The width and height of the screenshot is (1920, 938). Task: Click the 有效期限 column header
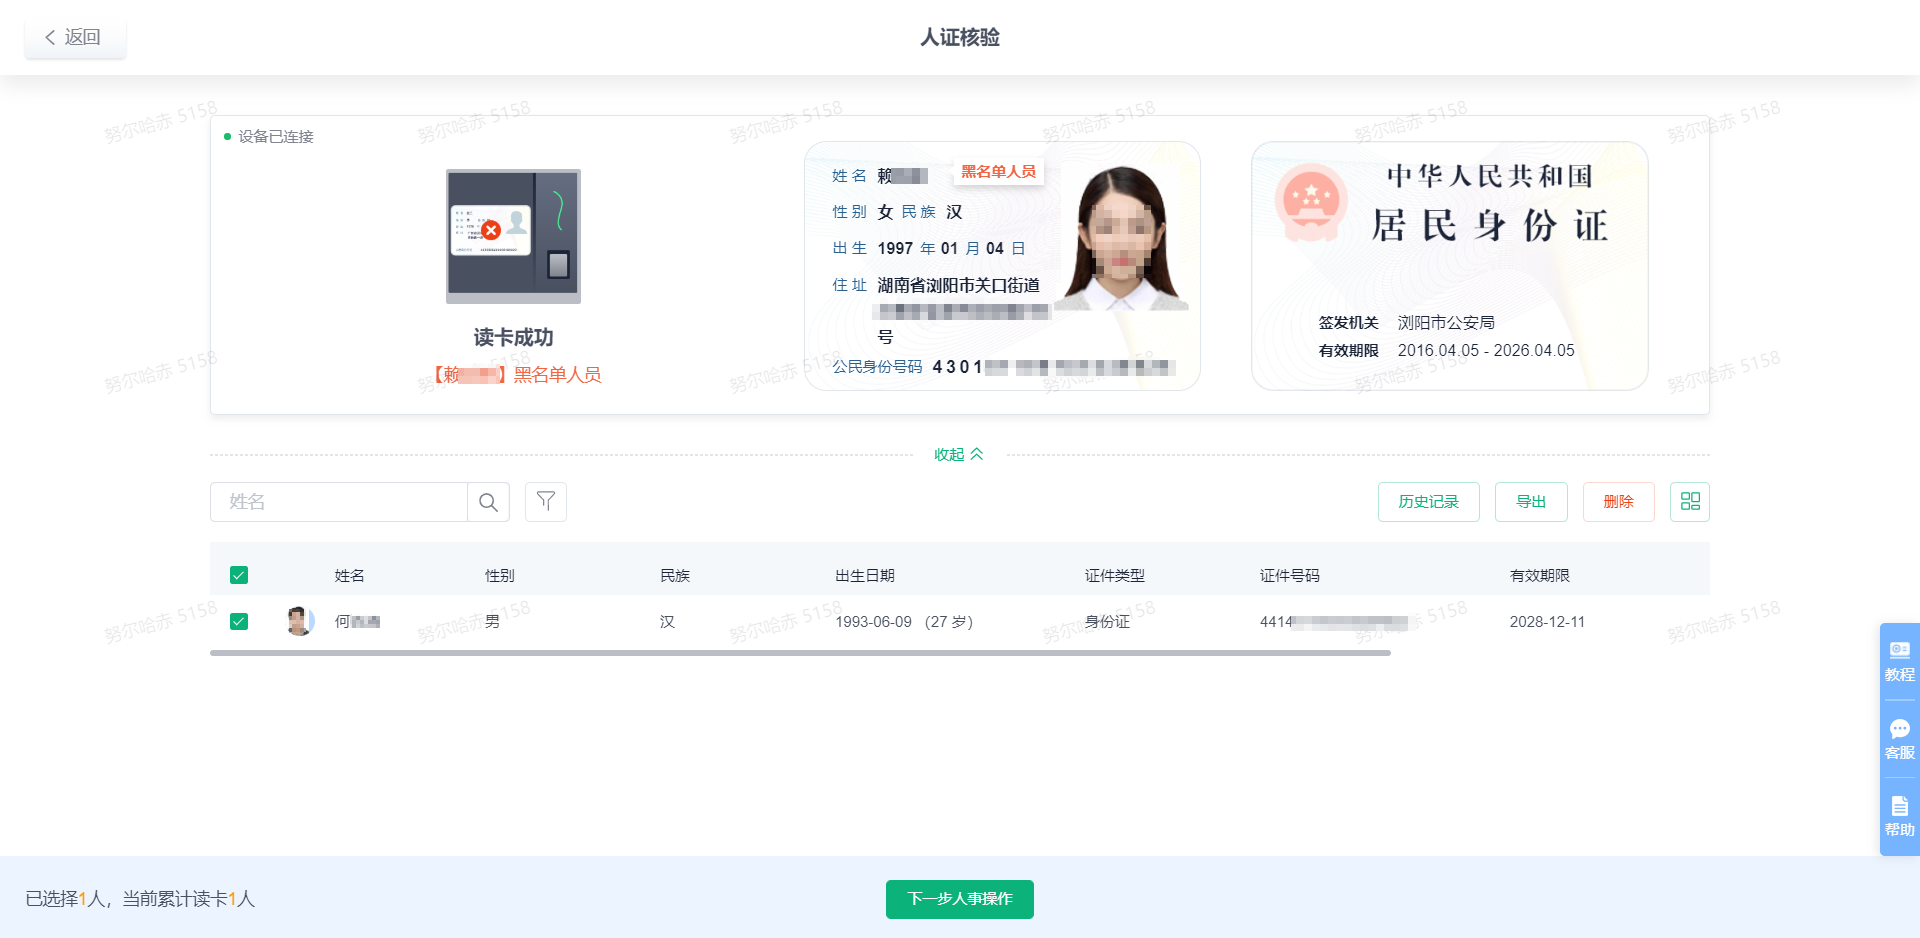tap(1540, 575)
